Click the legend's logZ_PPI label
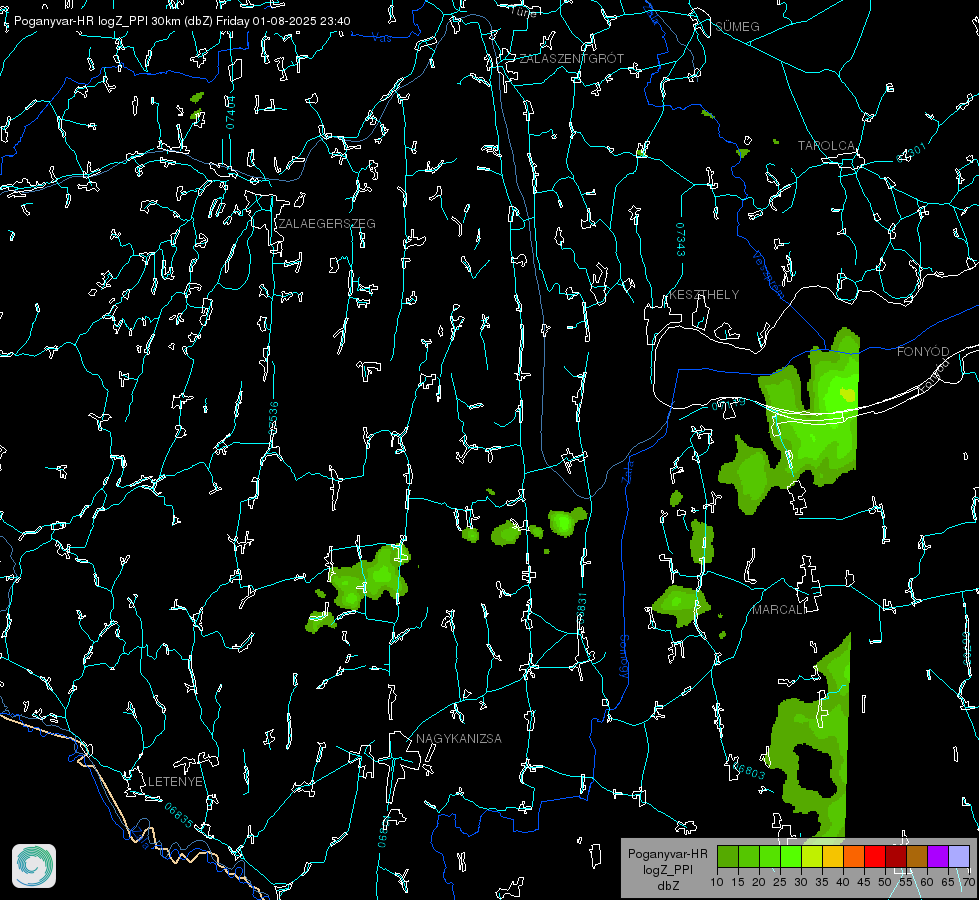The height and width of the screenshot is (900, 979). [x=667, y=869]
